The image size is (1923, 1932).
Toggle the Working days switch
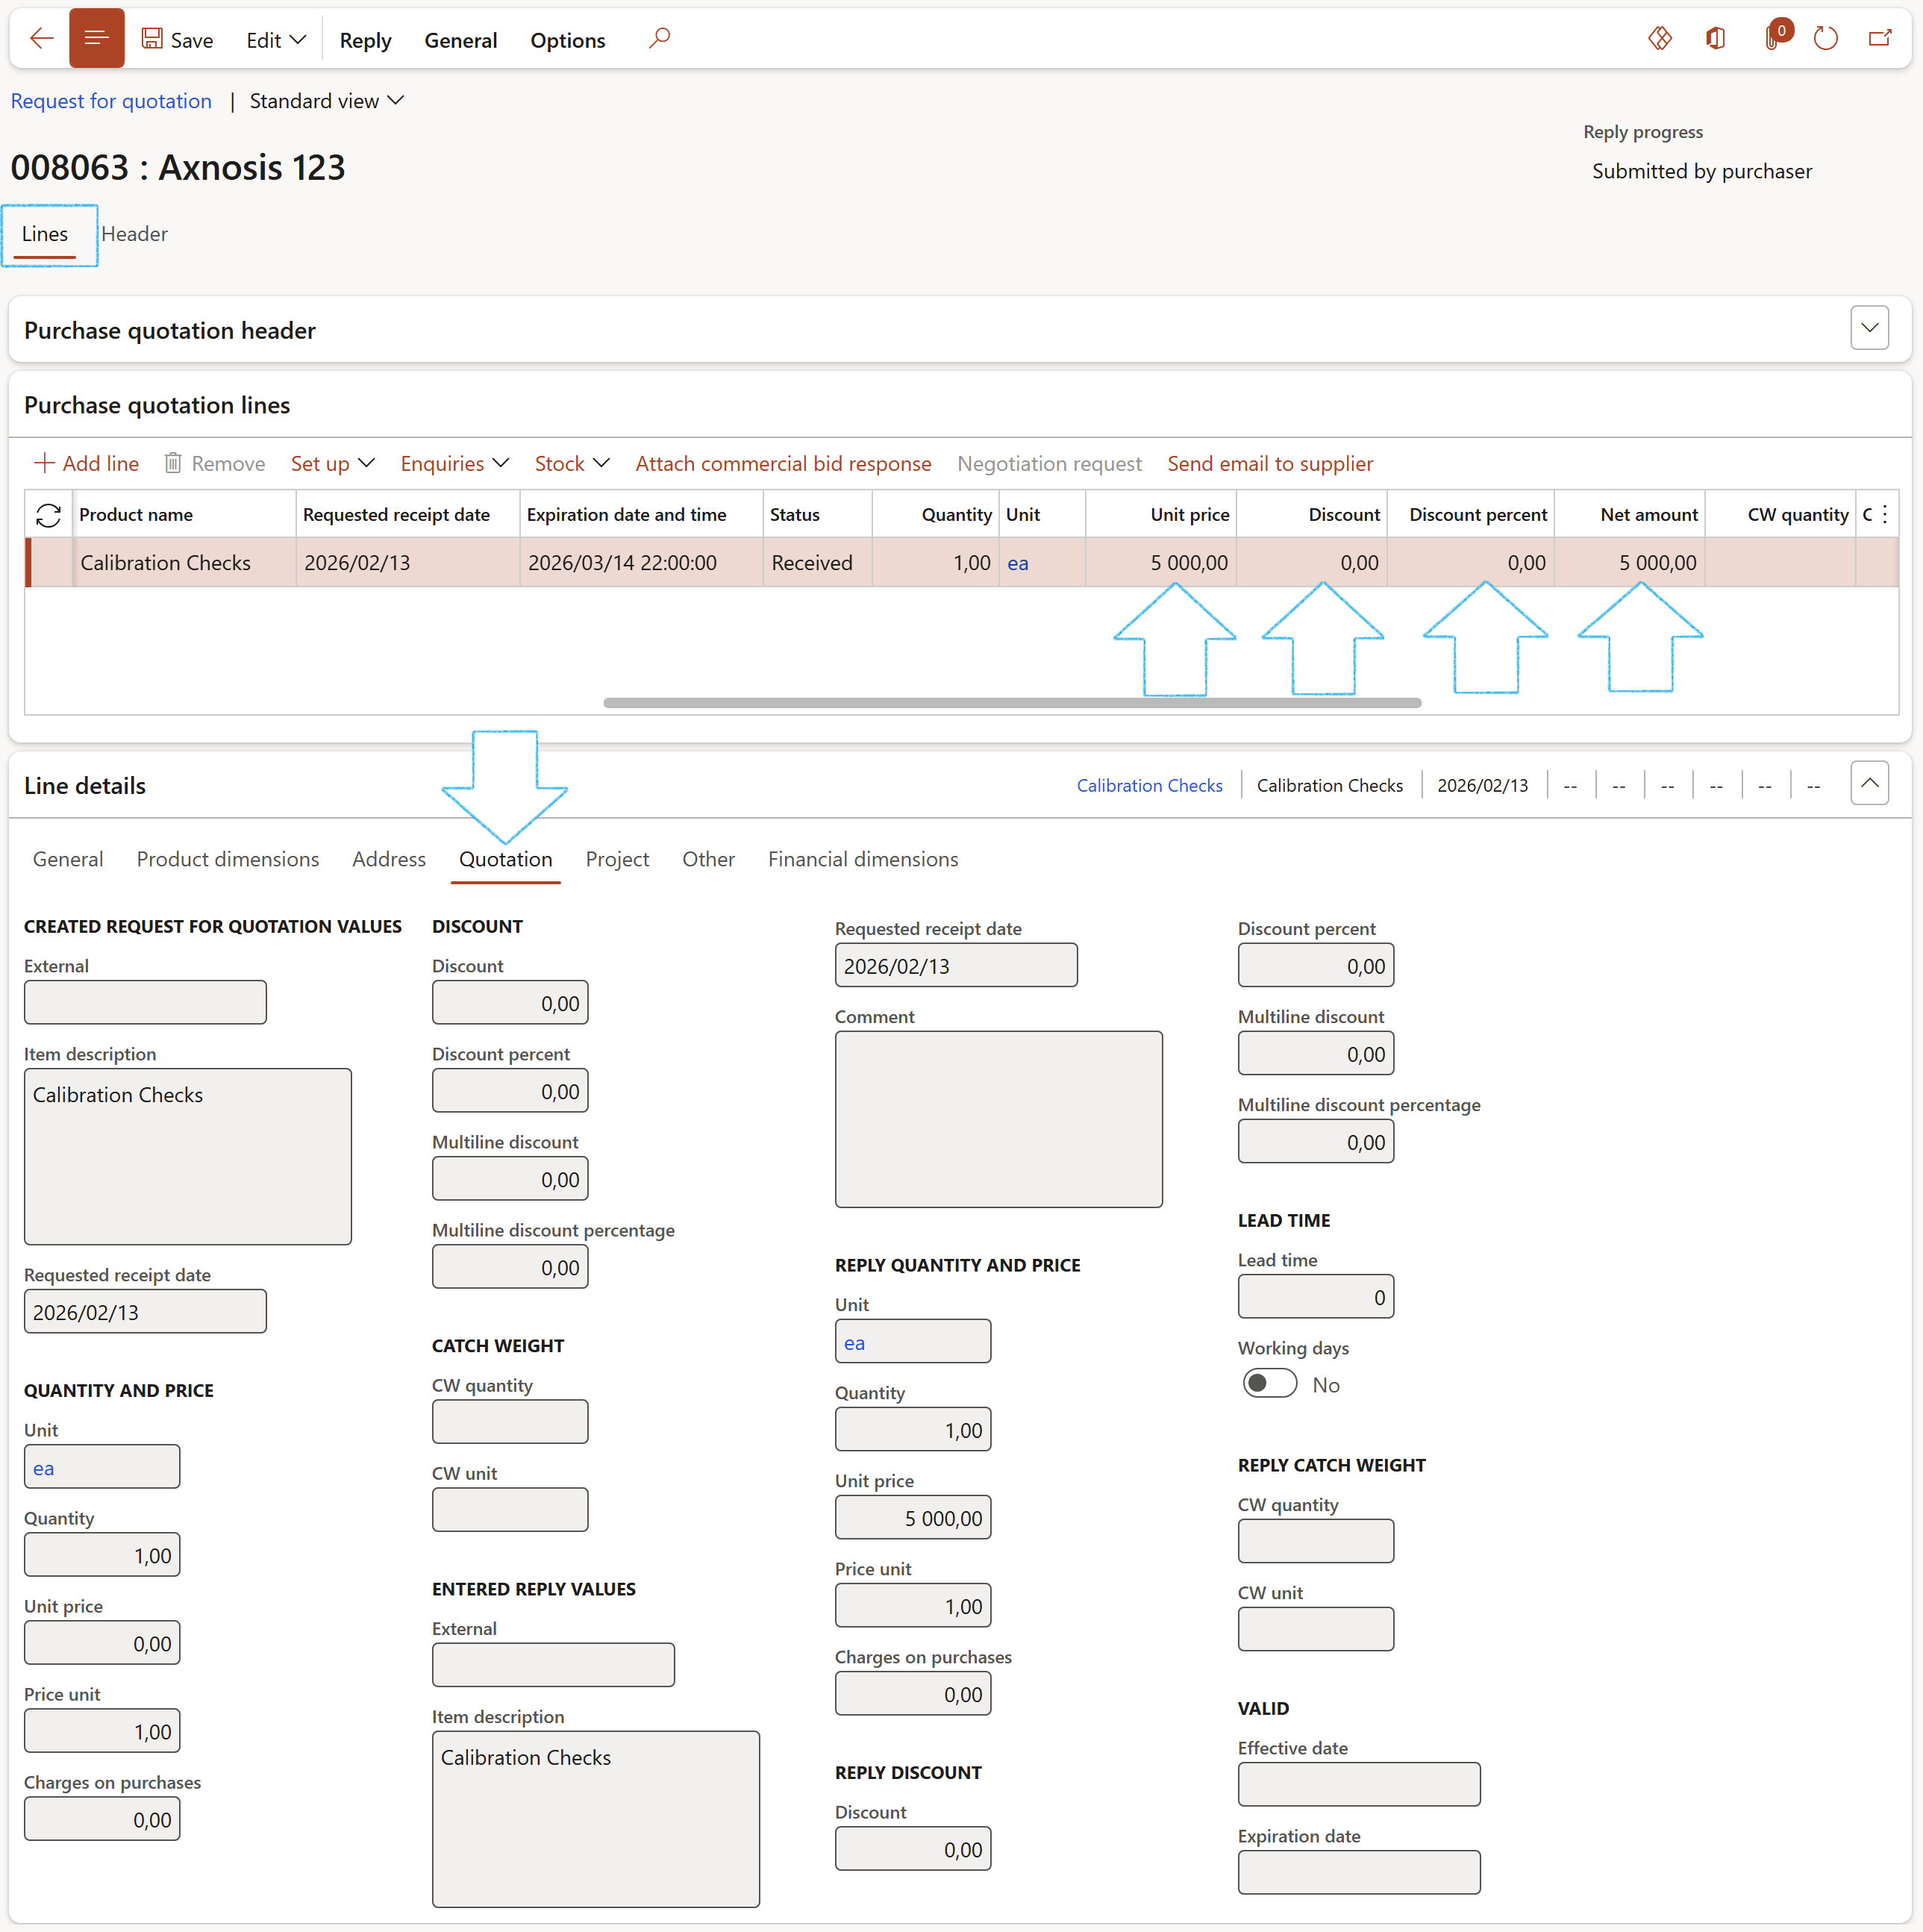(x=1270, y=1384)
